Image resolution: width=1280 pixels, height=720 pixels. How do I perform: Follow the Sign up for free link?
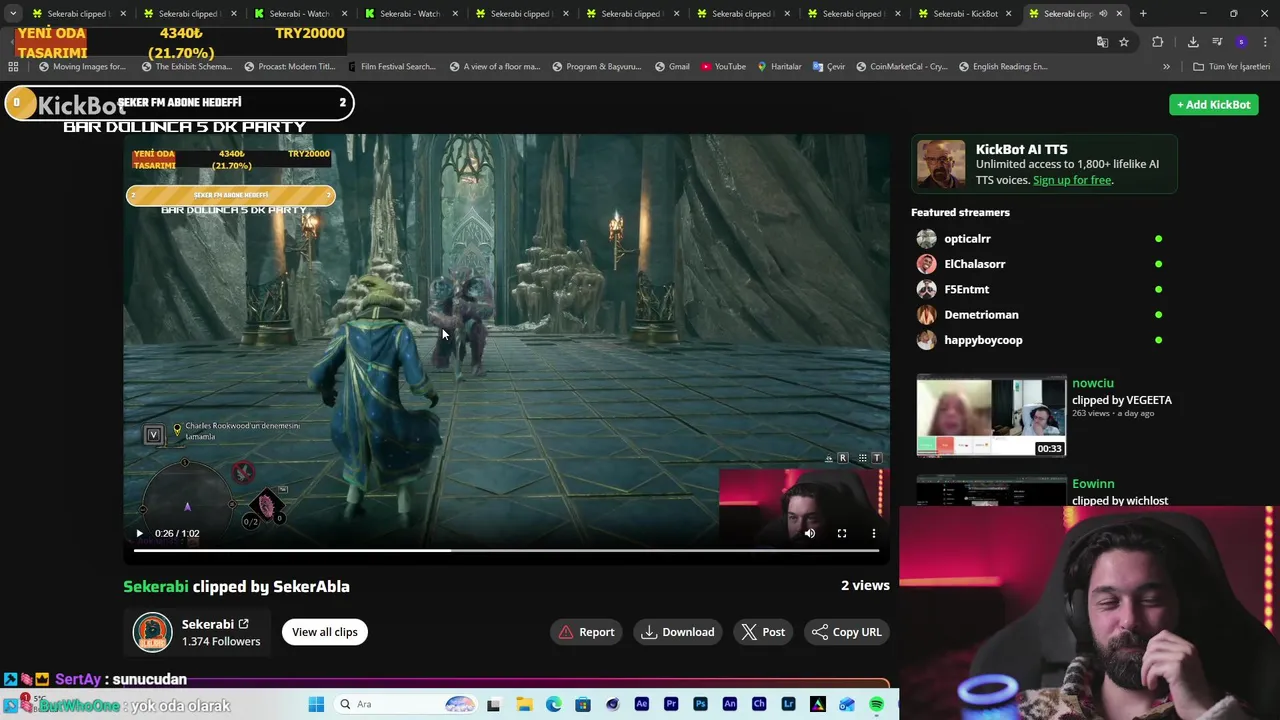(x=1072, y=180)
